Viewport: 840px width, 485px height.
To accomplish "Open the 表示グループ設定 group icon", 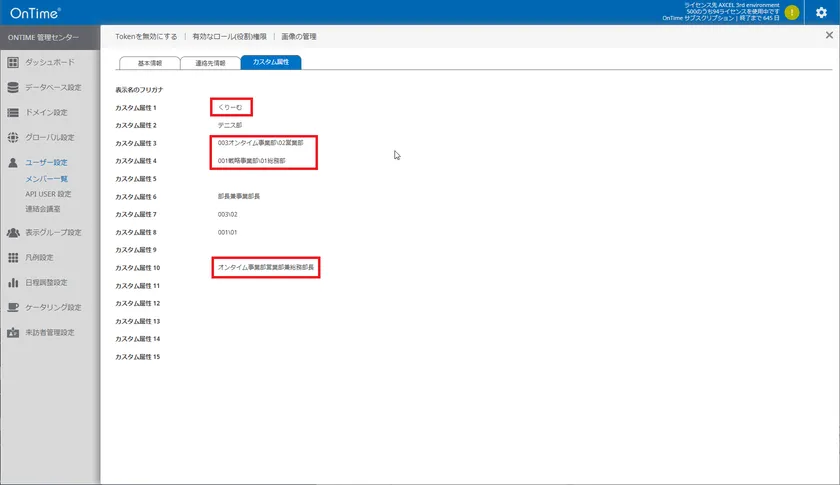I will point(13,232).
